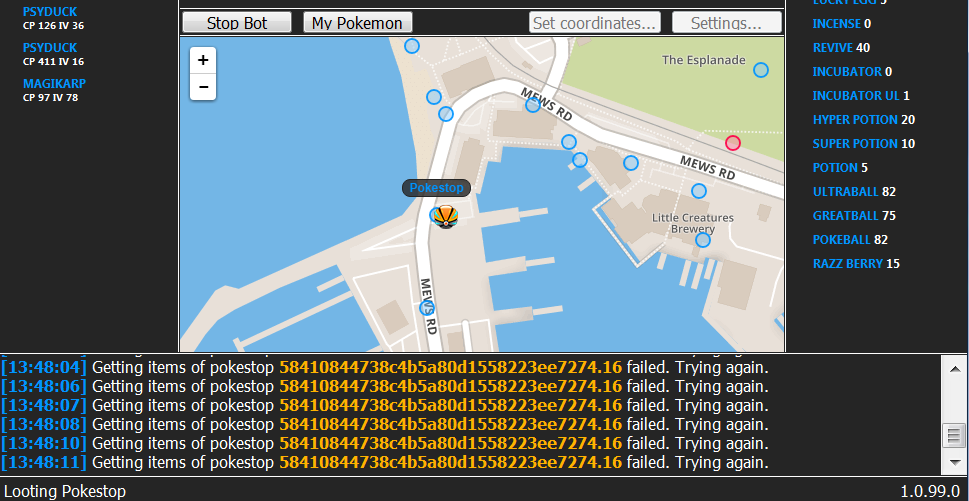Click the log scrollbar down arrow
Screen dimensions: 969x501
[x=954, y=462]
